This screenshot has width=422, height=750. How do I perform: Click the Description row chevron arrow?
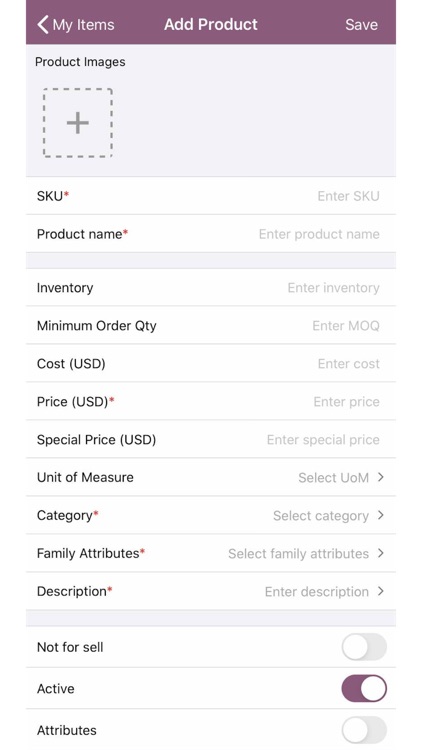380,591
